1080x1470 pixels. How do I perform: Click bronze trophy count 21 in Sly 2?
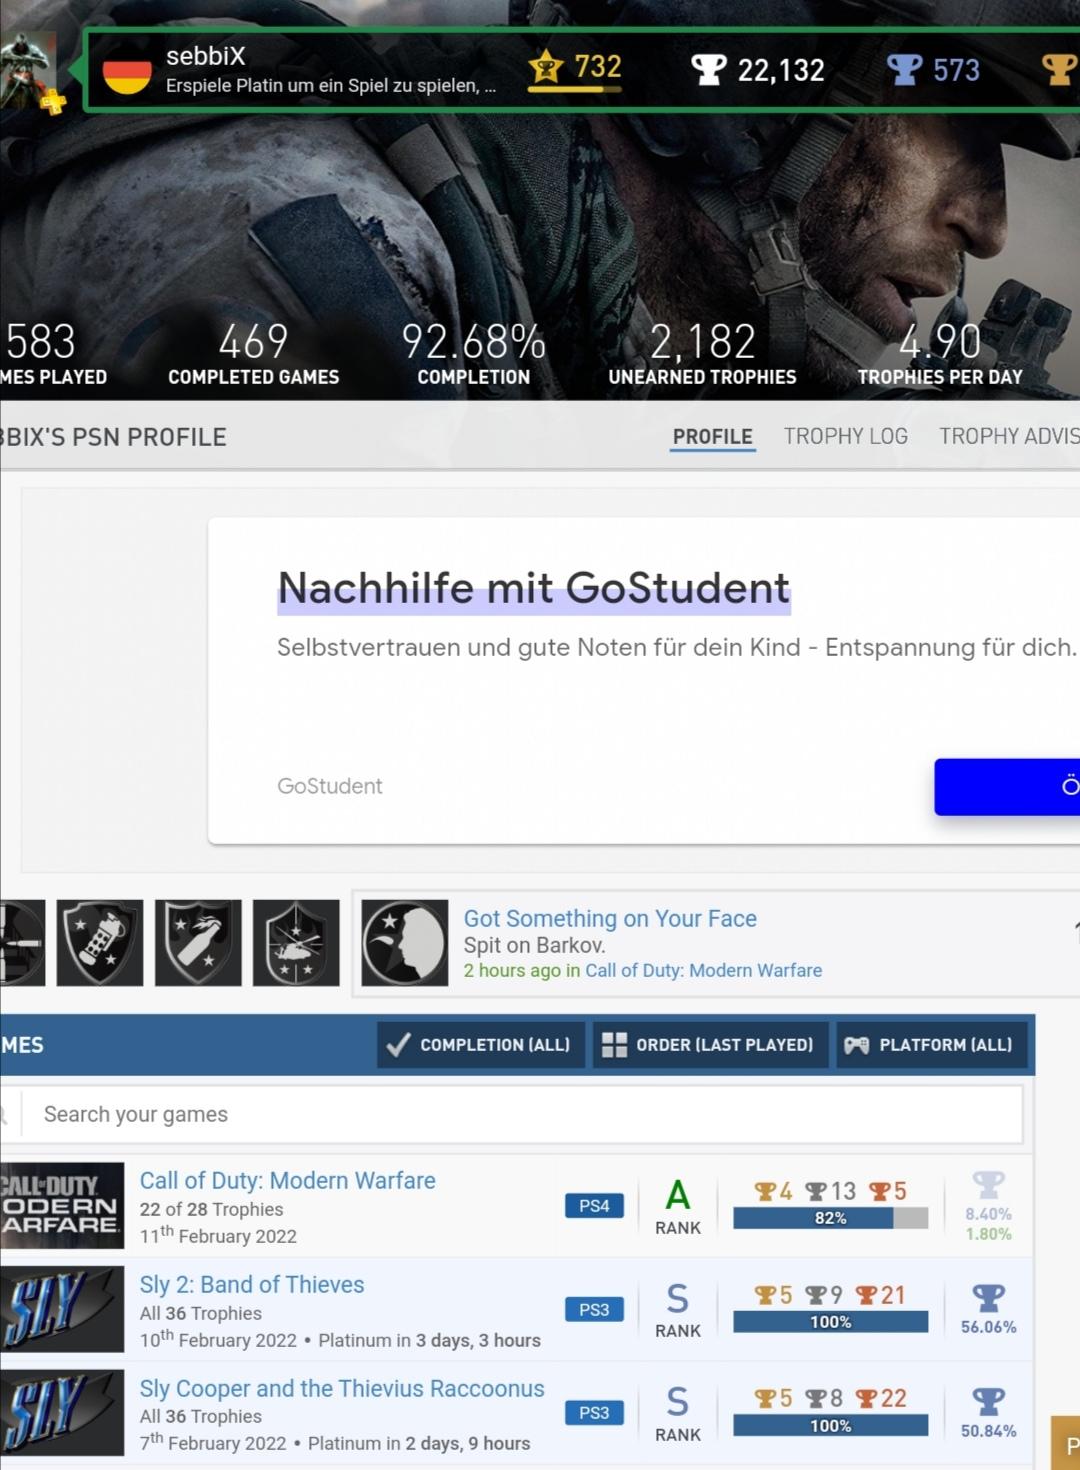click(x=881, y=1295)
